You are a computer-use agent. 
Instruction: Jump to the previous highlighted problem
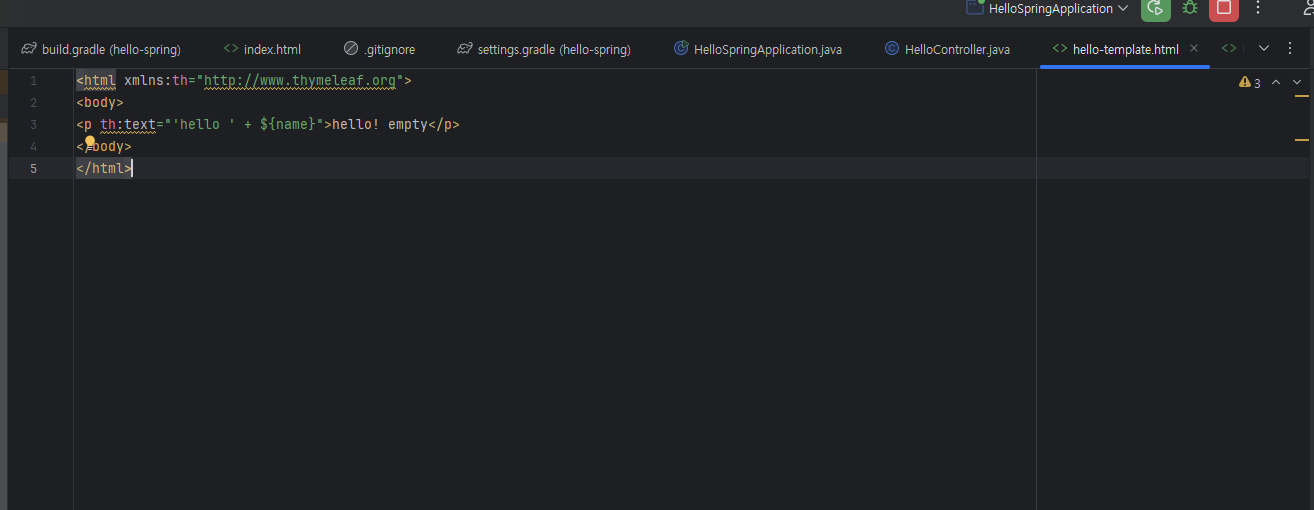point(1276,83)
